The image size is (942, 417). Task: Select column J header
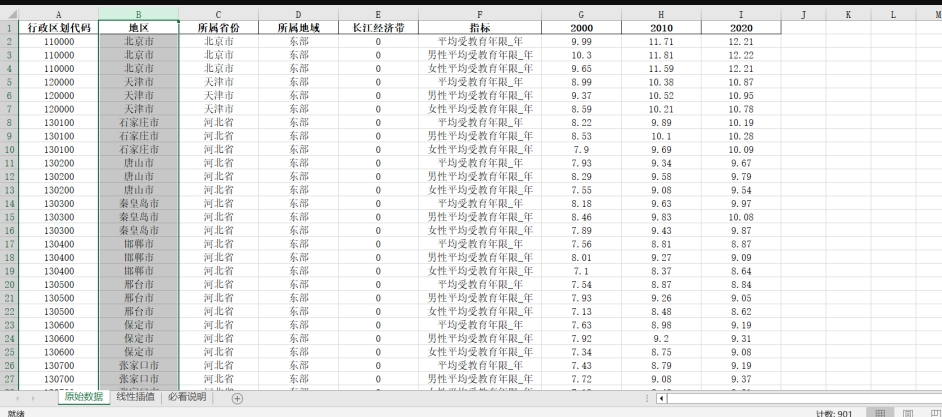803,14
